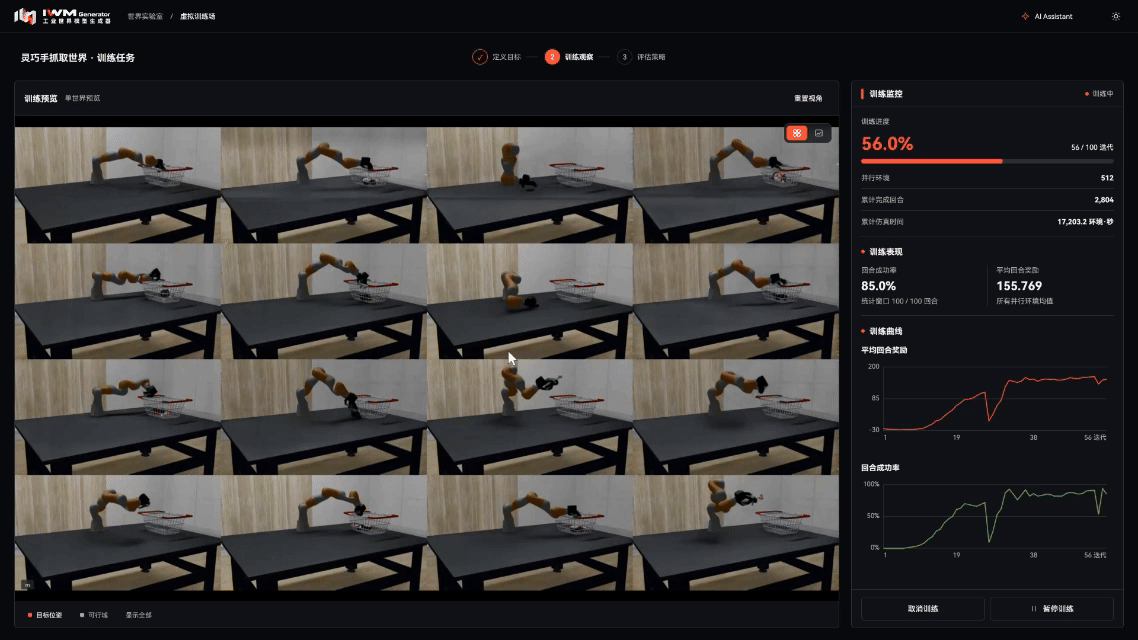
Task: Click the 并行环境 value 512
Action: coord(1107,178)
